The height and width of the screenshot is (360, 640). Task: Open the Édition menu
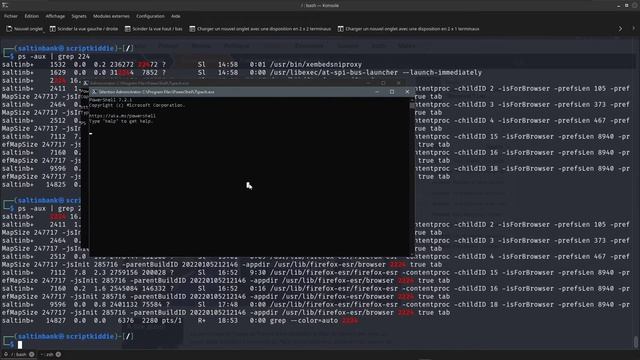coord(31,16)
